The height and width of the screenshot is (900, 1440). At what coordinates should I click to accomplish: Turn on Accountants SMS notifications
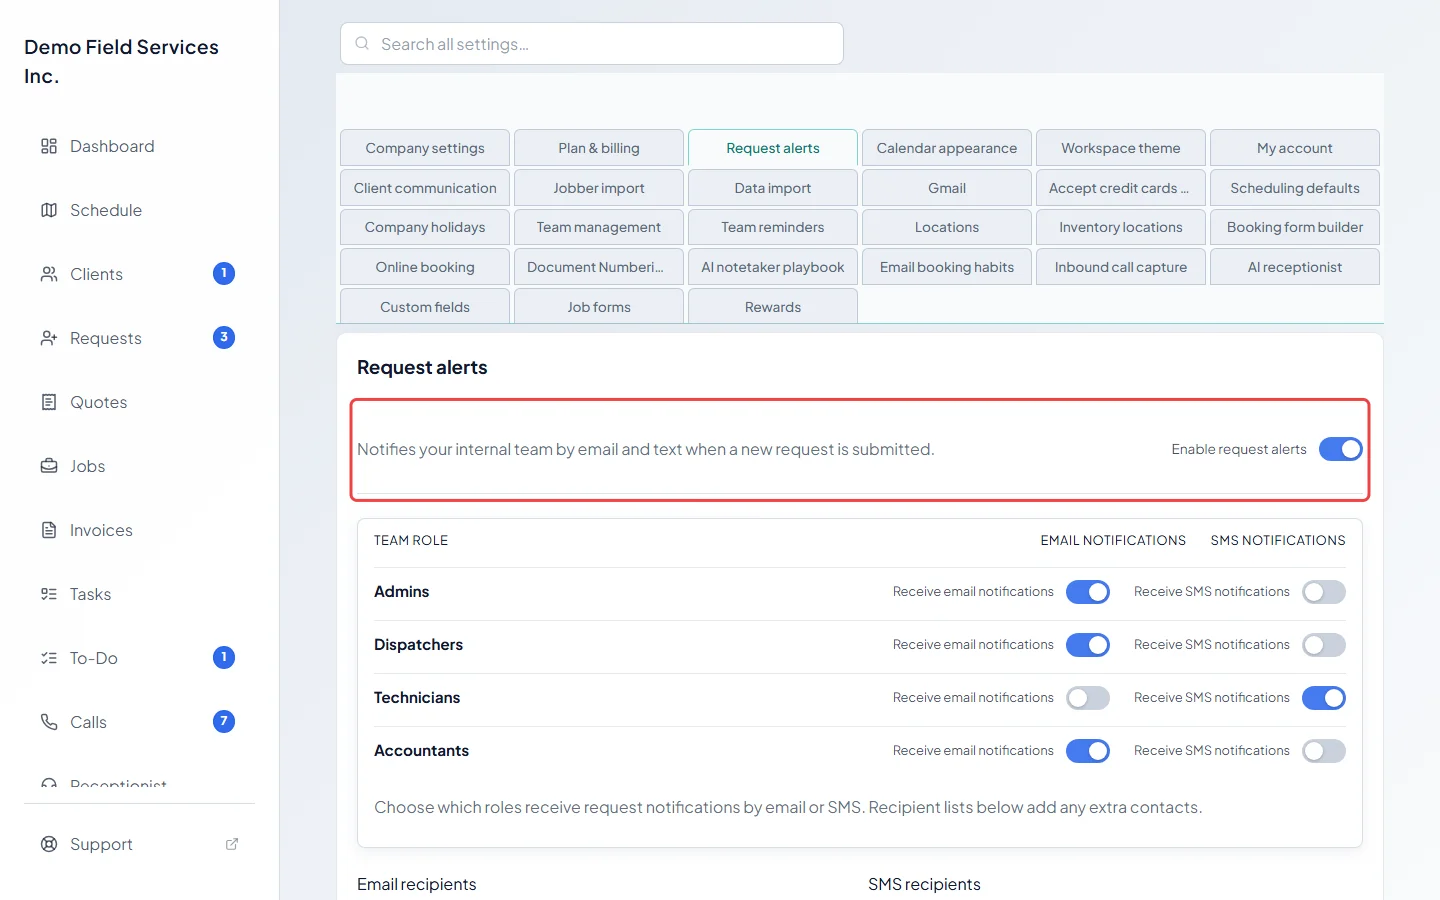click(1324, 751)
